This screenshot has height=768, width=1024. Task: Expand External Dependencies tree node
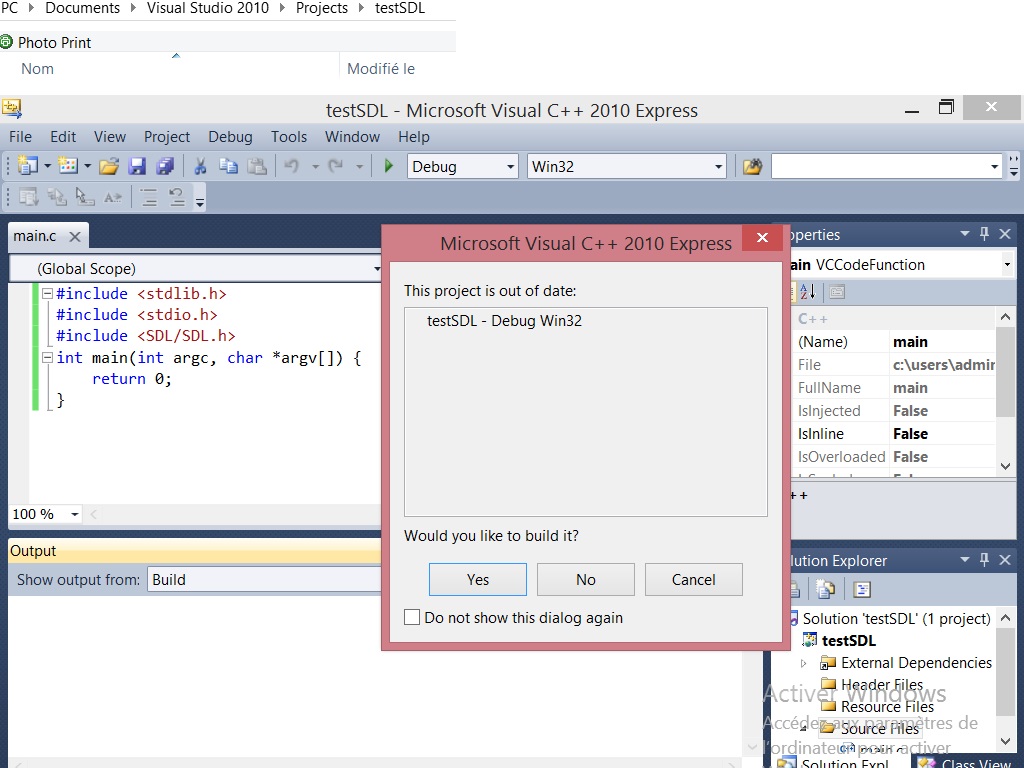(x=803, y=663)
